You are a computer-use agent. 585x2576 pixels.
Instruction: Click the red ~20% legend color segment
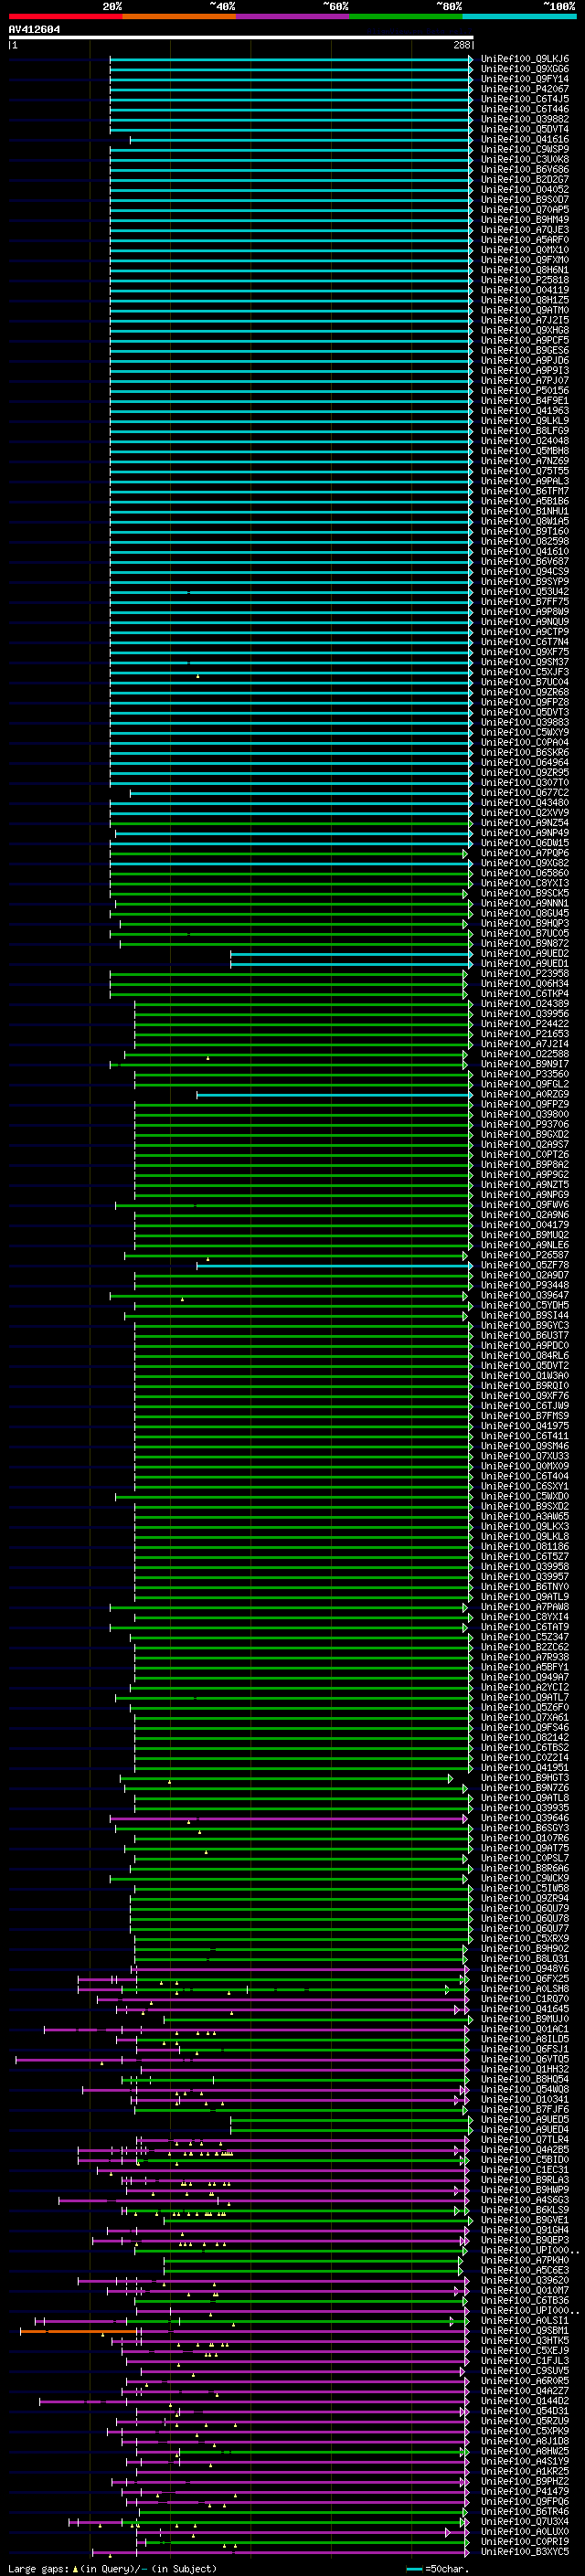(65, 17)
